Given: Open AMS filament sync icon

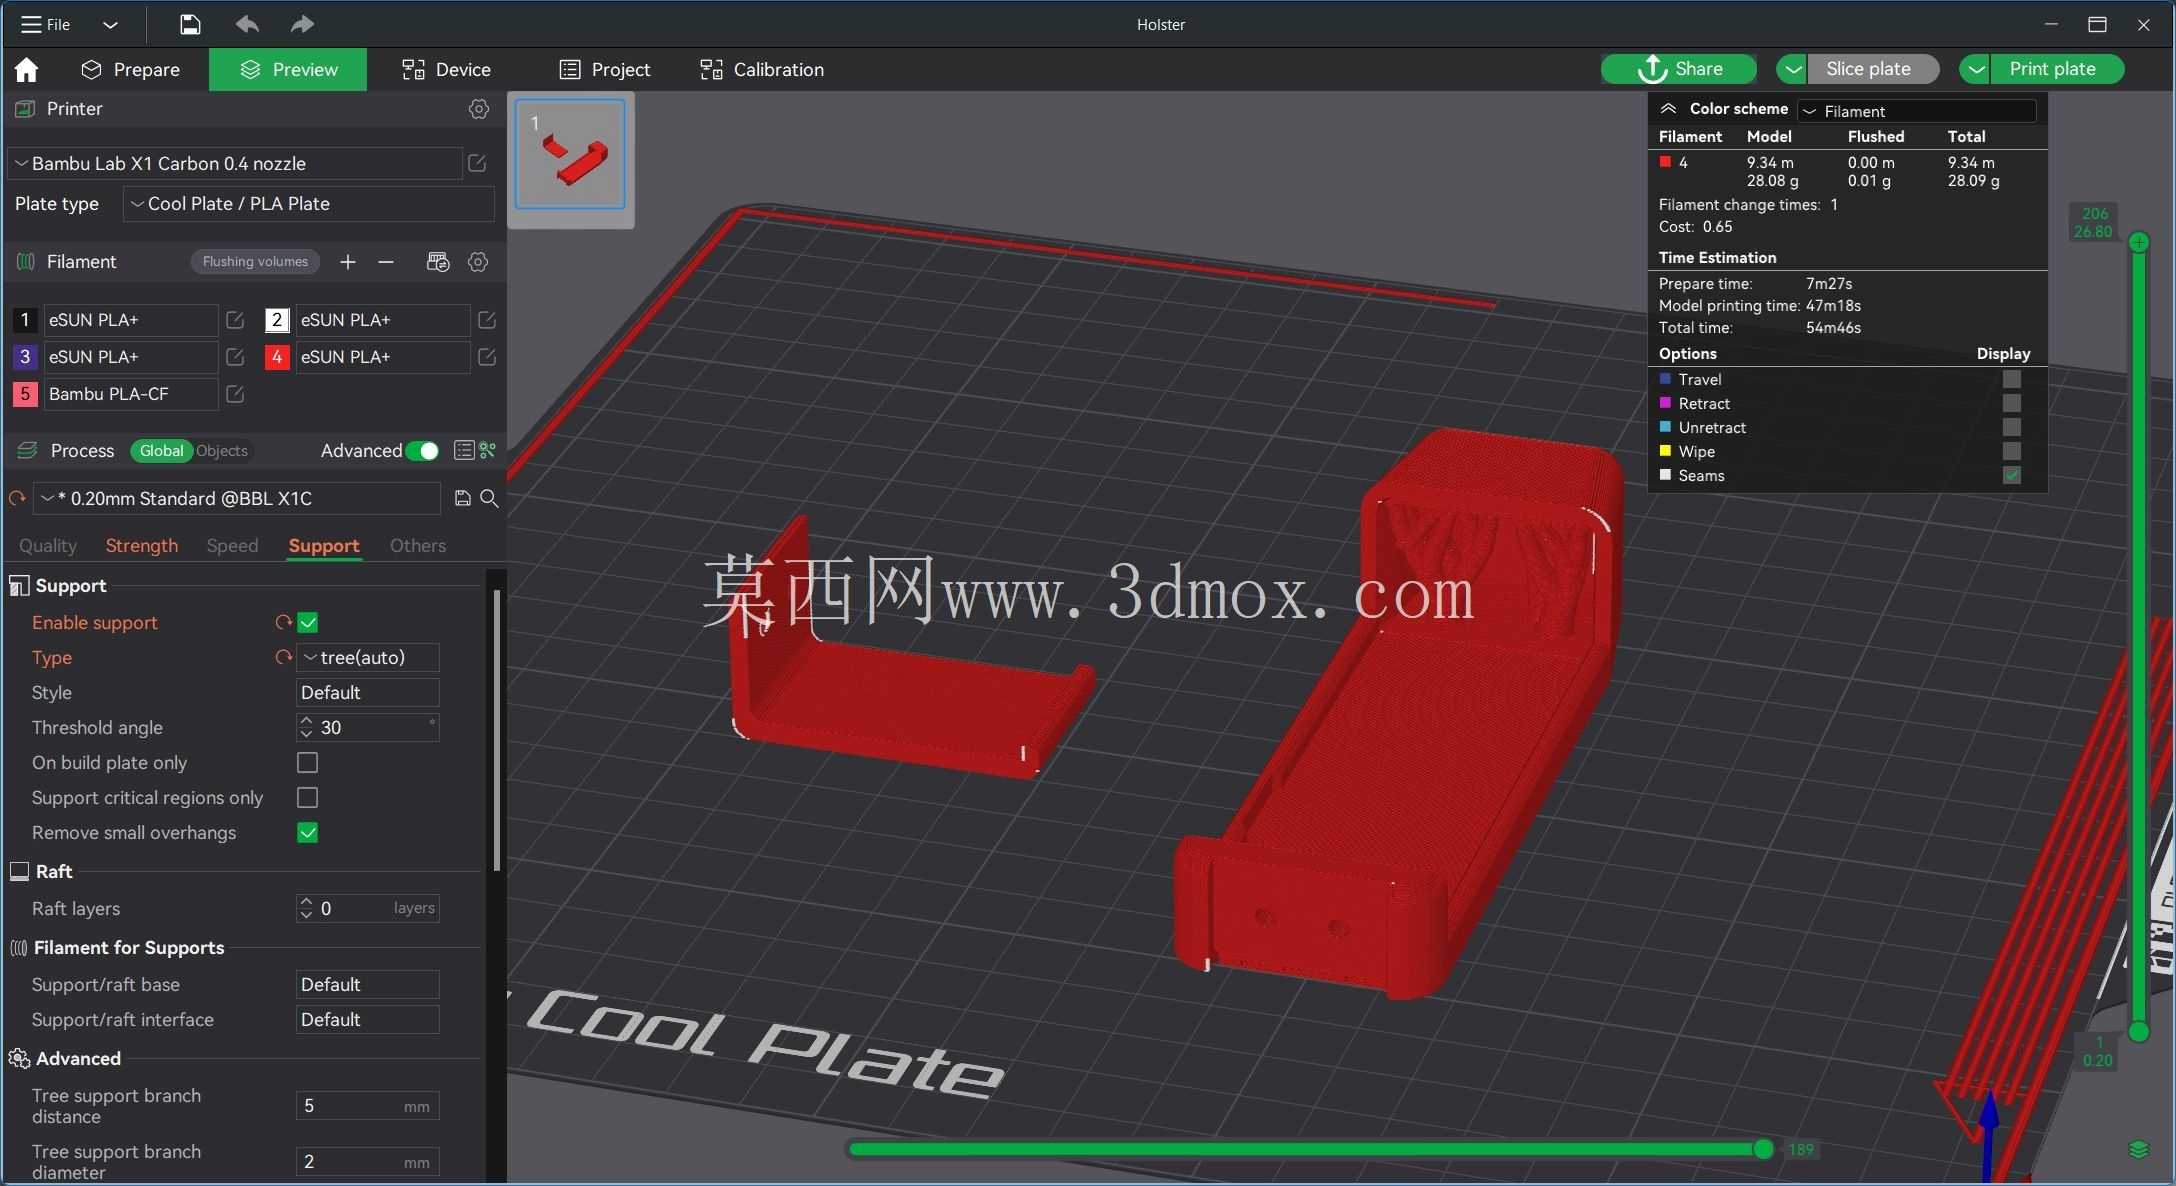Looking at the screenshot, I should coord(438,262).
